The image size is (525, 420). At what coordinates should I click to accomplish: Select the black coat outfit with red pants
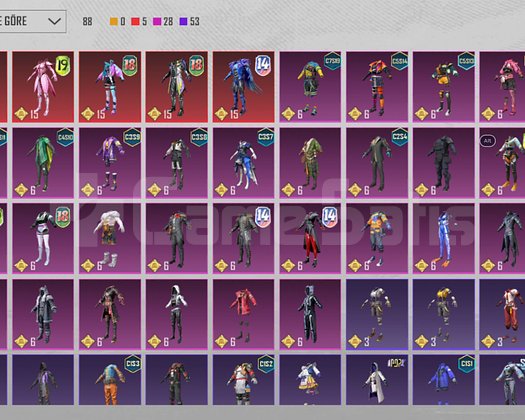(x=310, y=238)
